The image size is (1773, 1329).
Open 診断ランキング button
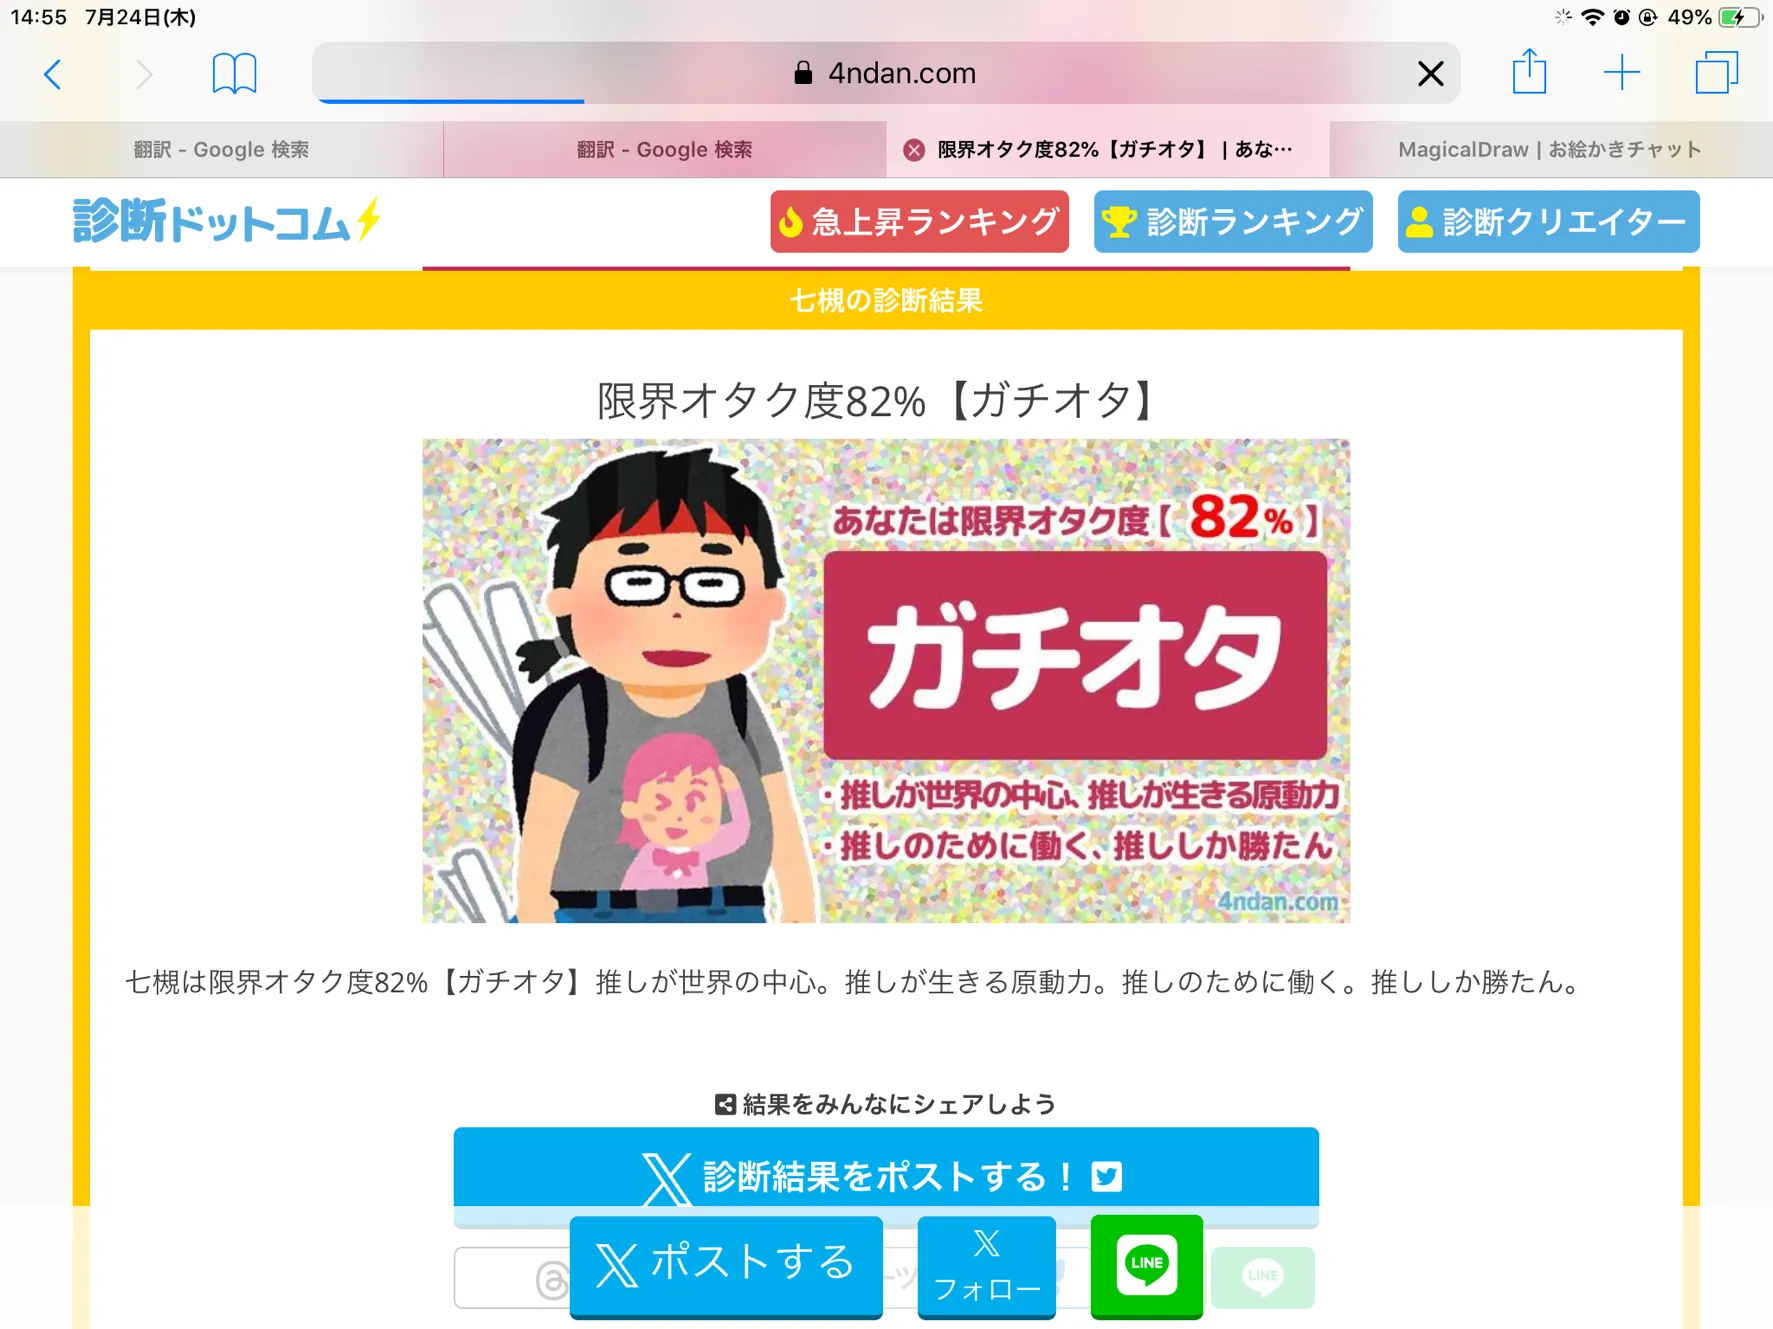(x=1233, y=222)
